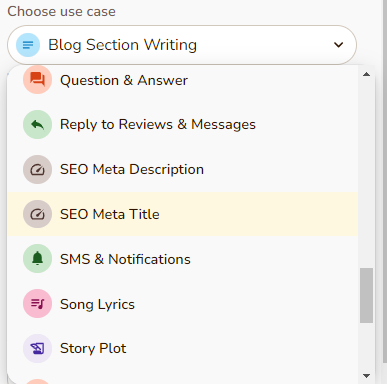Pick the SEO Meta Title option

tap(183, 214)
